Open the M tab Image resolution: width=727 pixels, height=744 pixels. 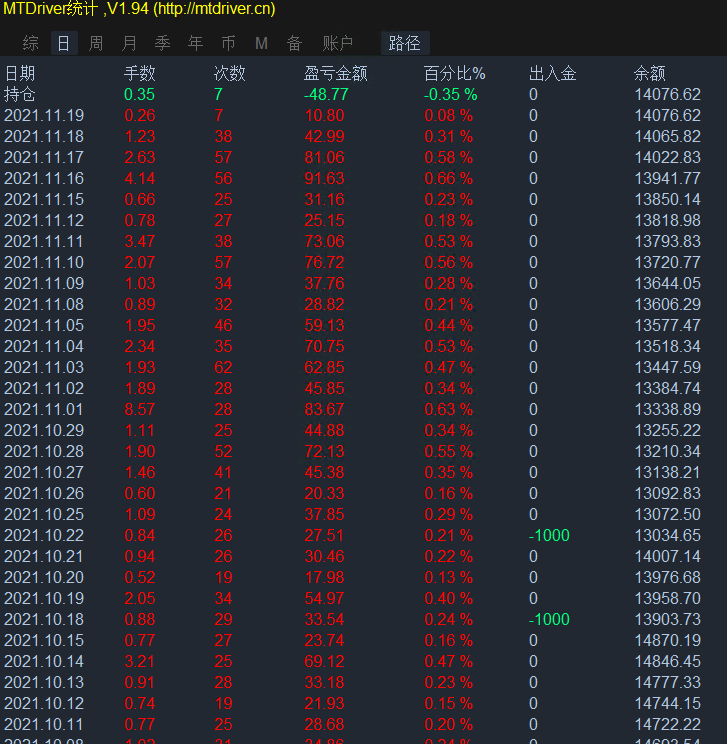click(x=261, y=43)
